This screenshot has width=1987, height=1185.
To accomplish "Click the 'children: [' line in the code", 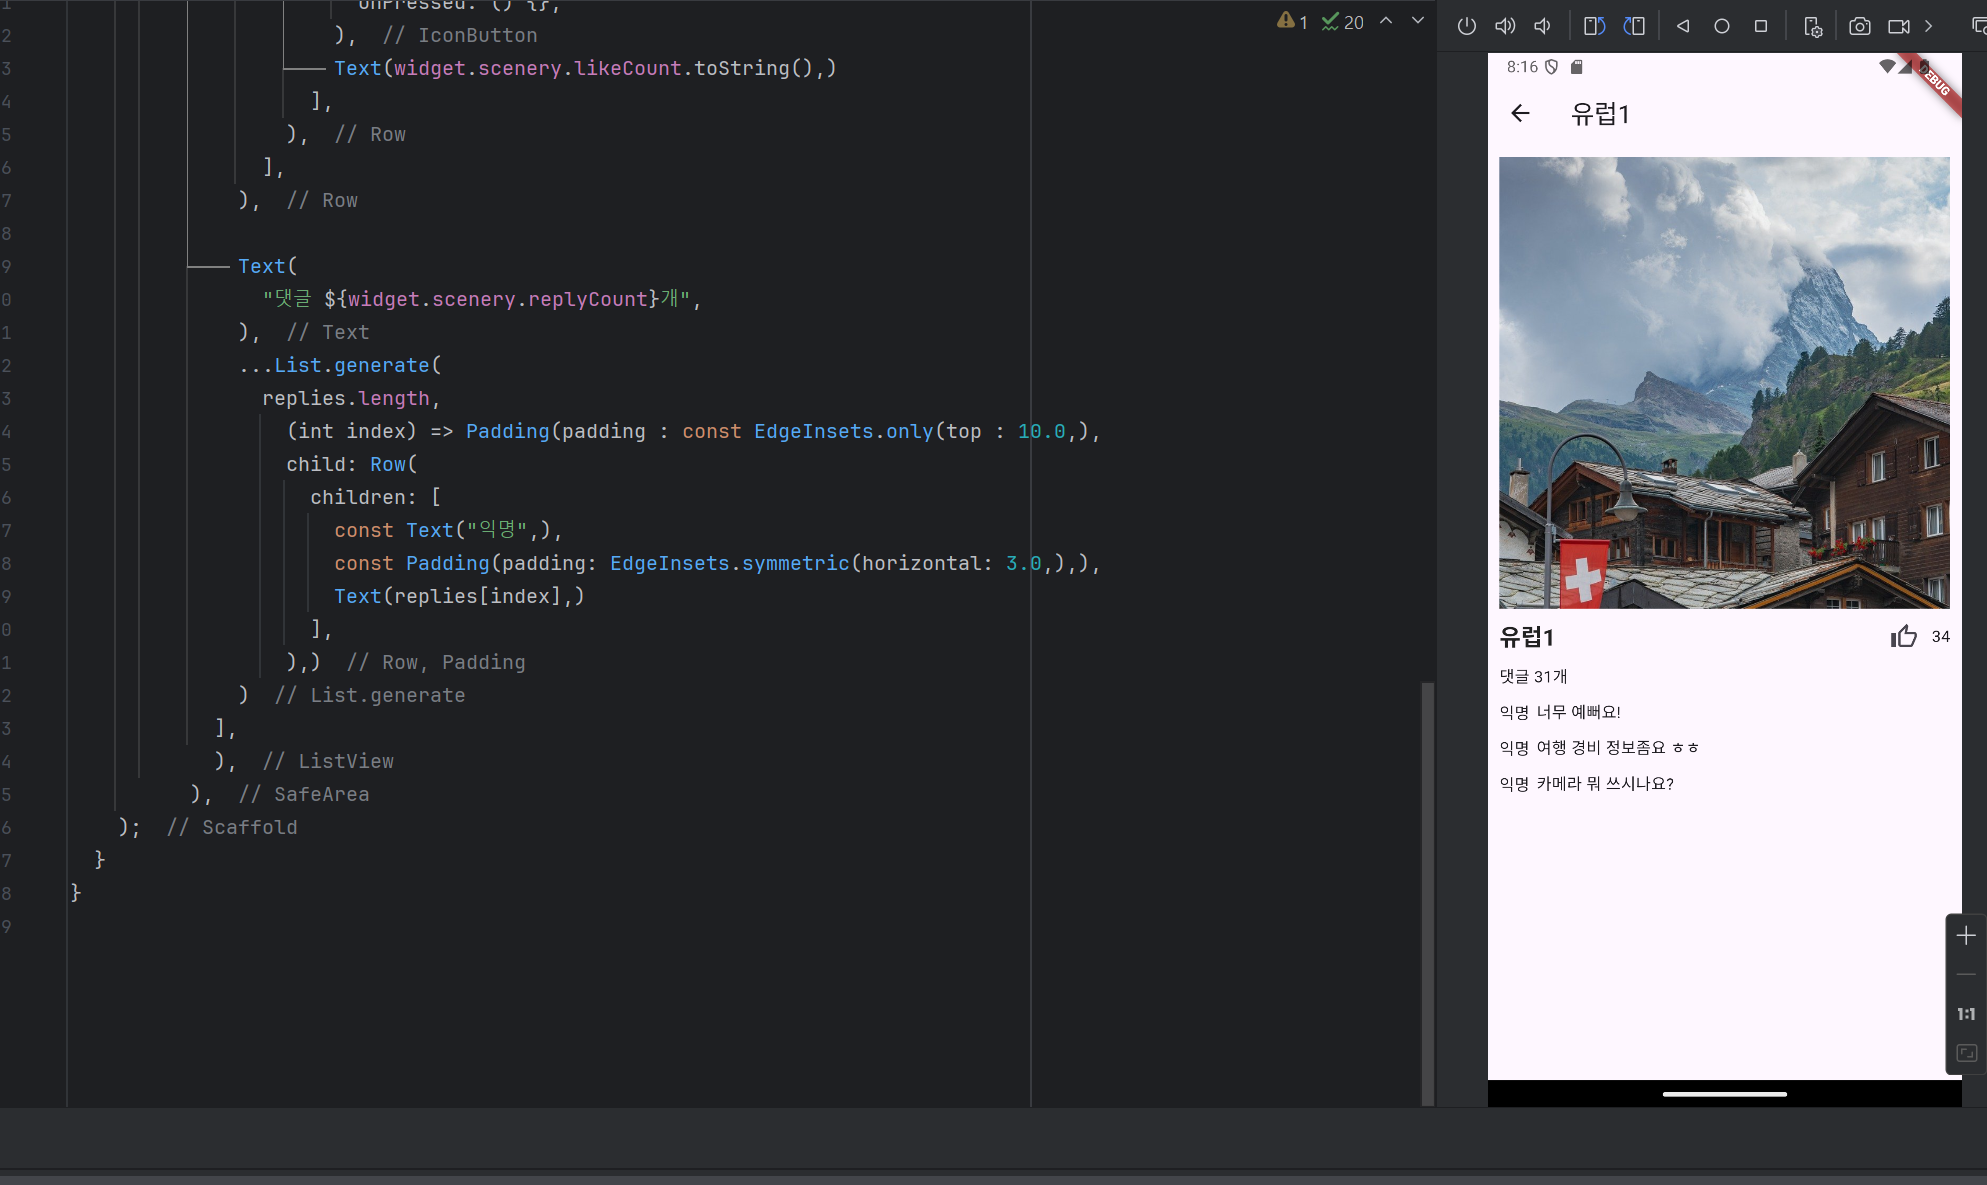I will click(x=376, y=497).
